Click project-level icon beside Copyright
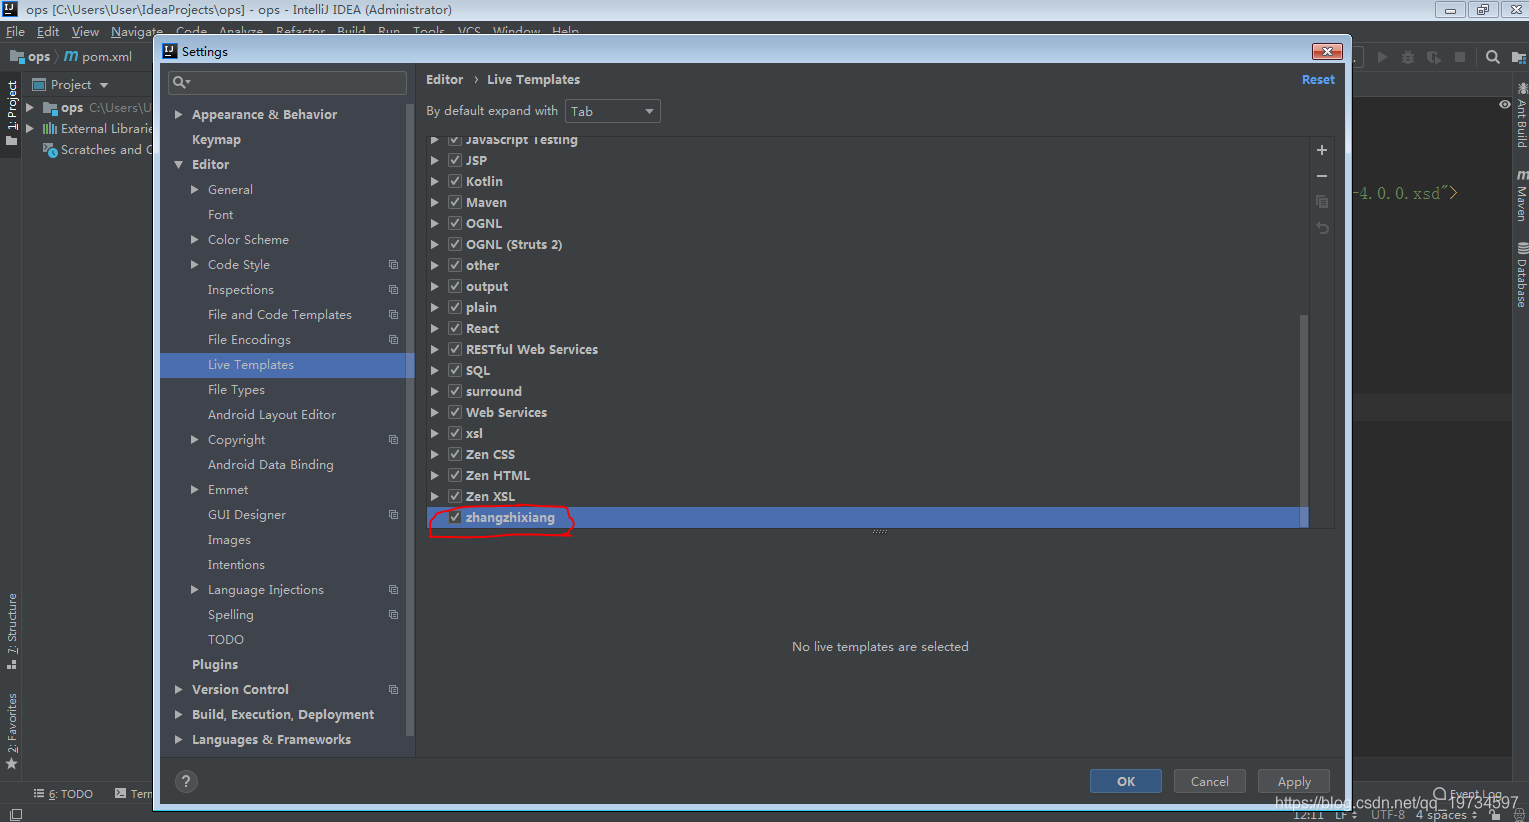The width and height of the screenshot is (1529, 822). pyautogui.click(x=393, y=440)
